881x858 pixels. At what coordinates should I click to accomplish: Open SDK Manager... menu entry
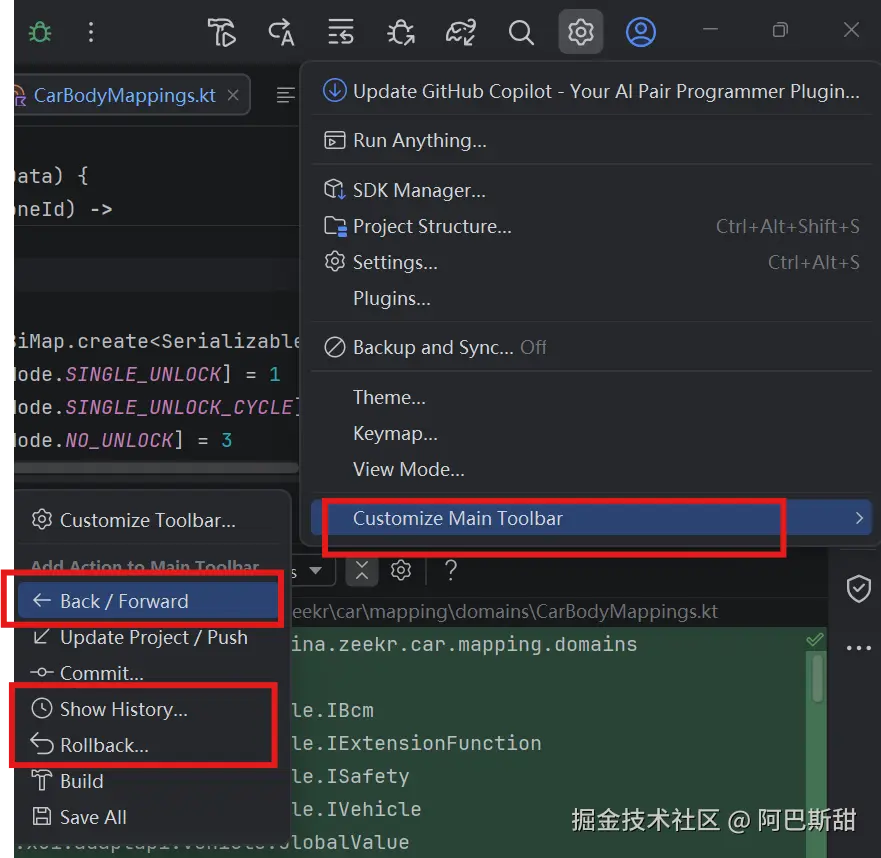pyautogui.click(x=591, y=190)
